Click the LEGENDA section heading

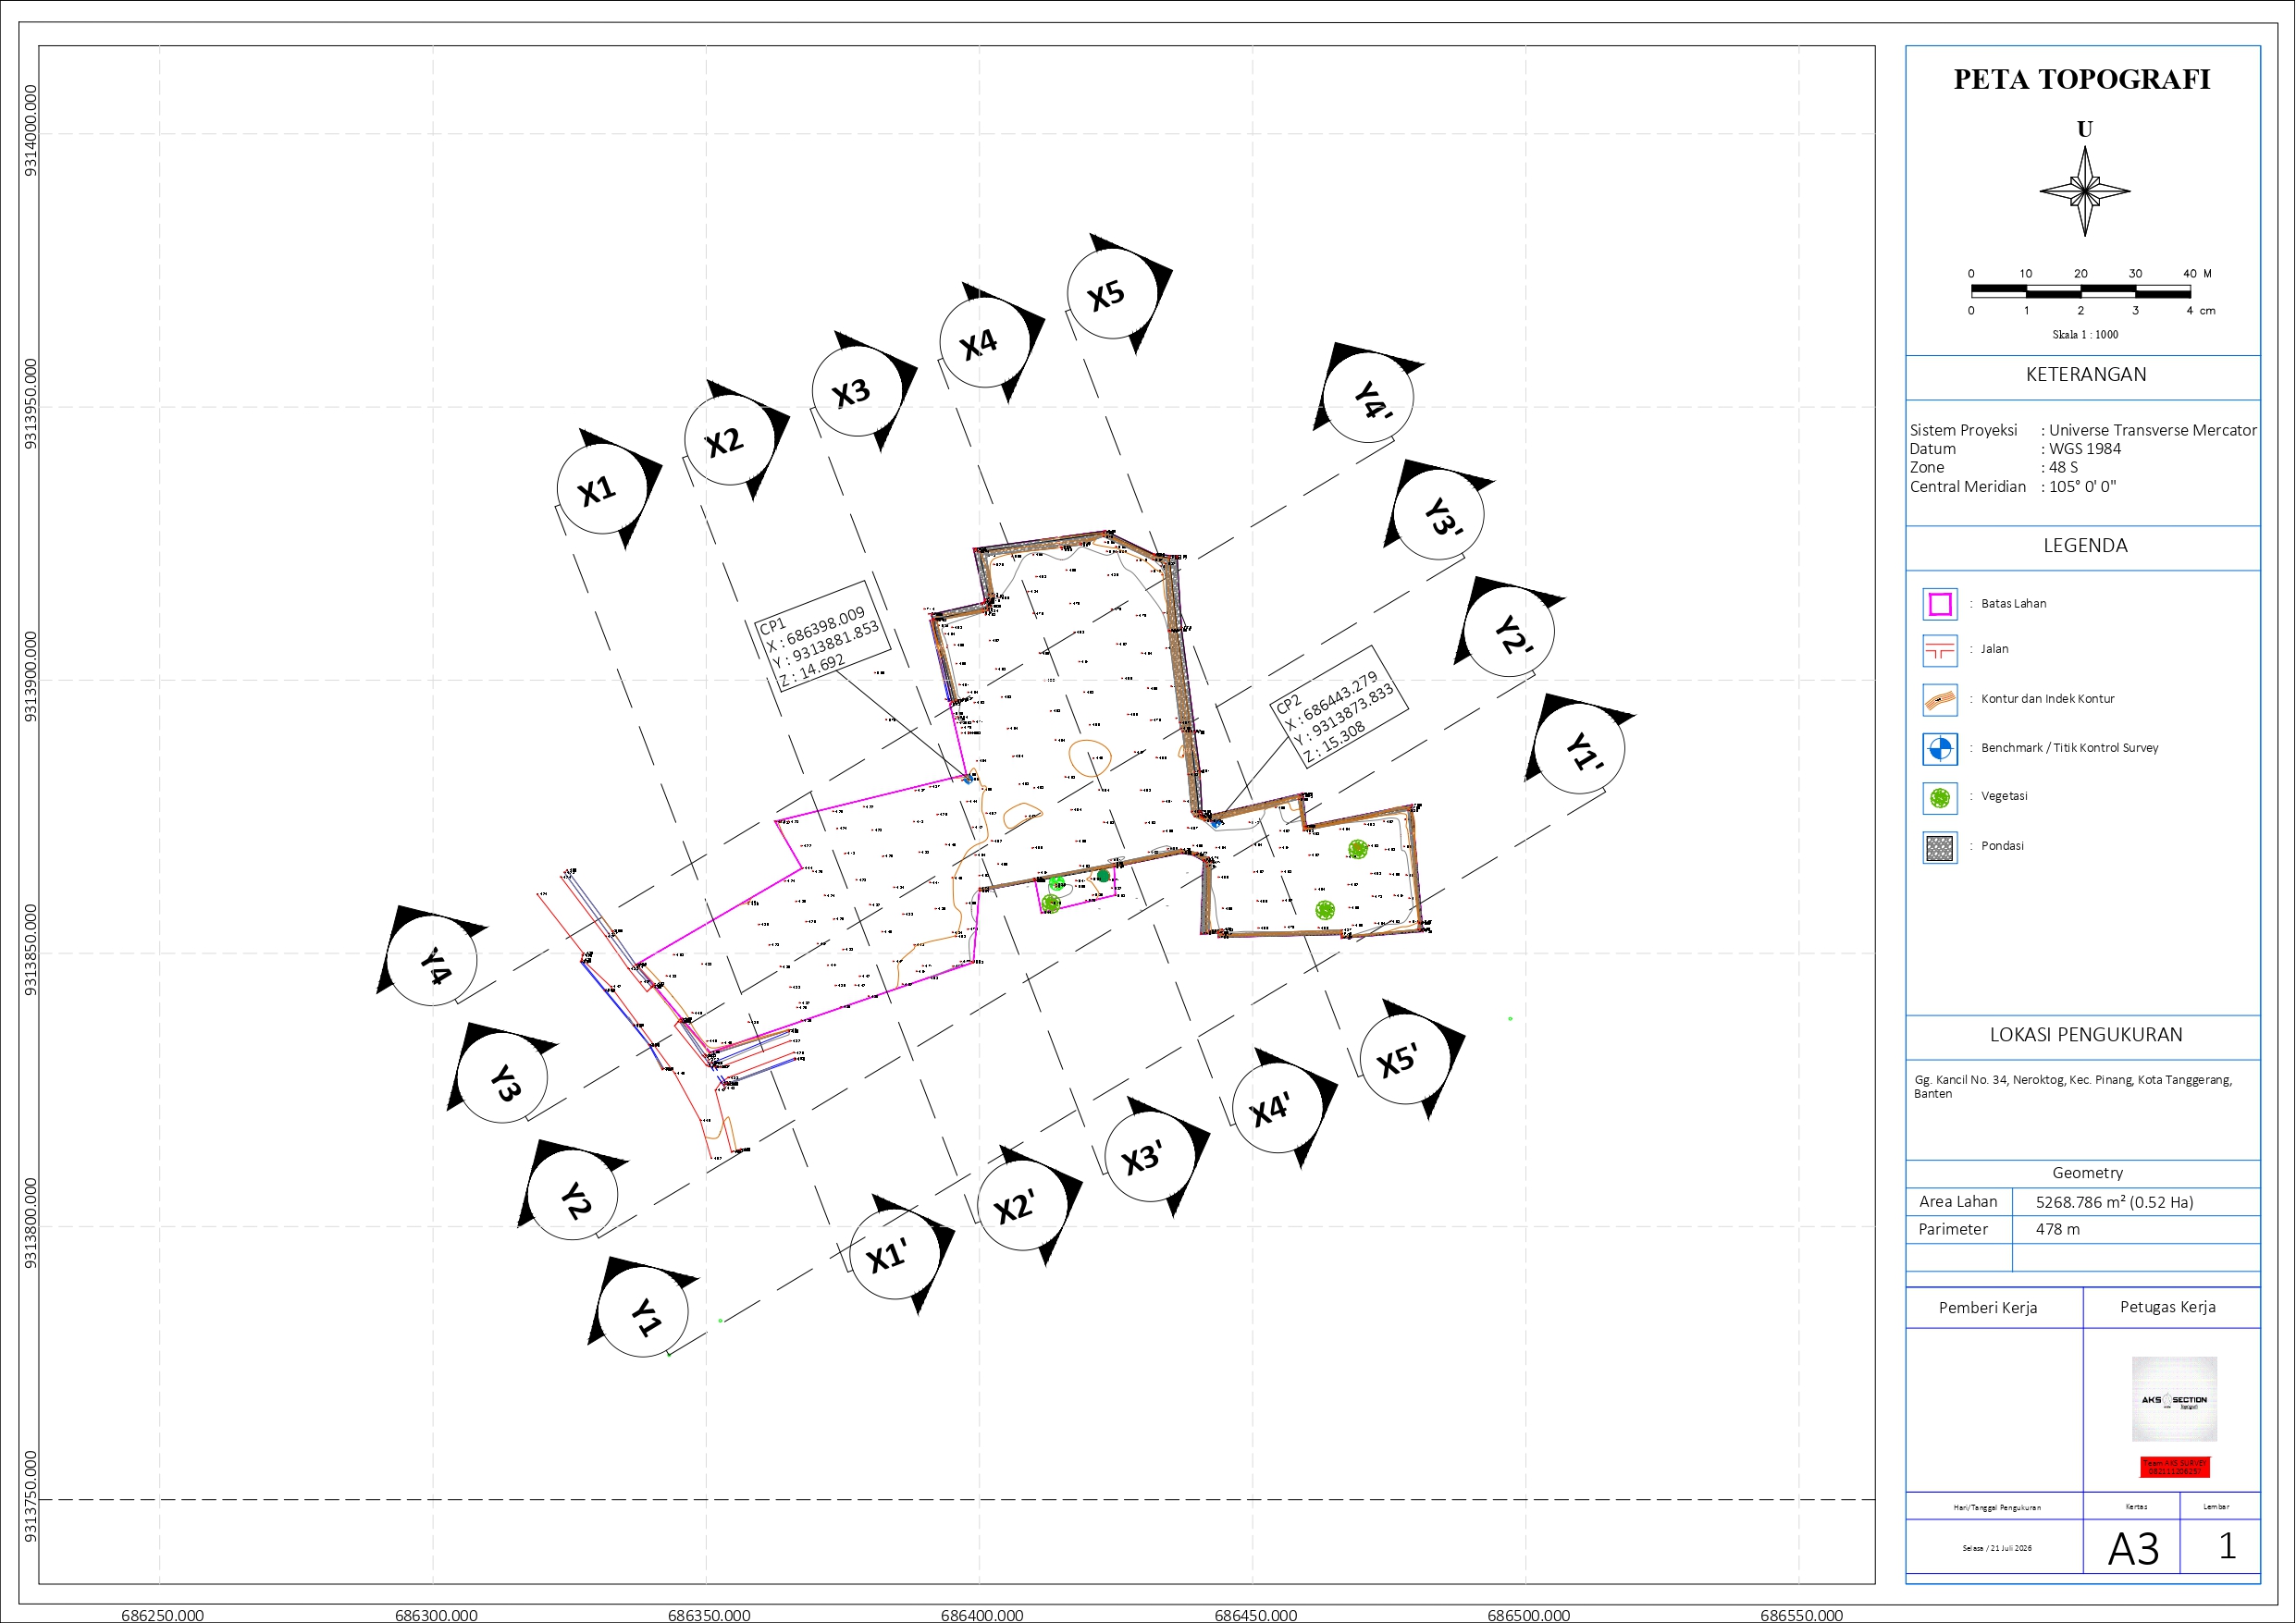pos(2085,545)
